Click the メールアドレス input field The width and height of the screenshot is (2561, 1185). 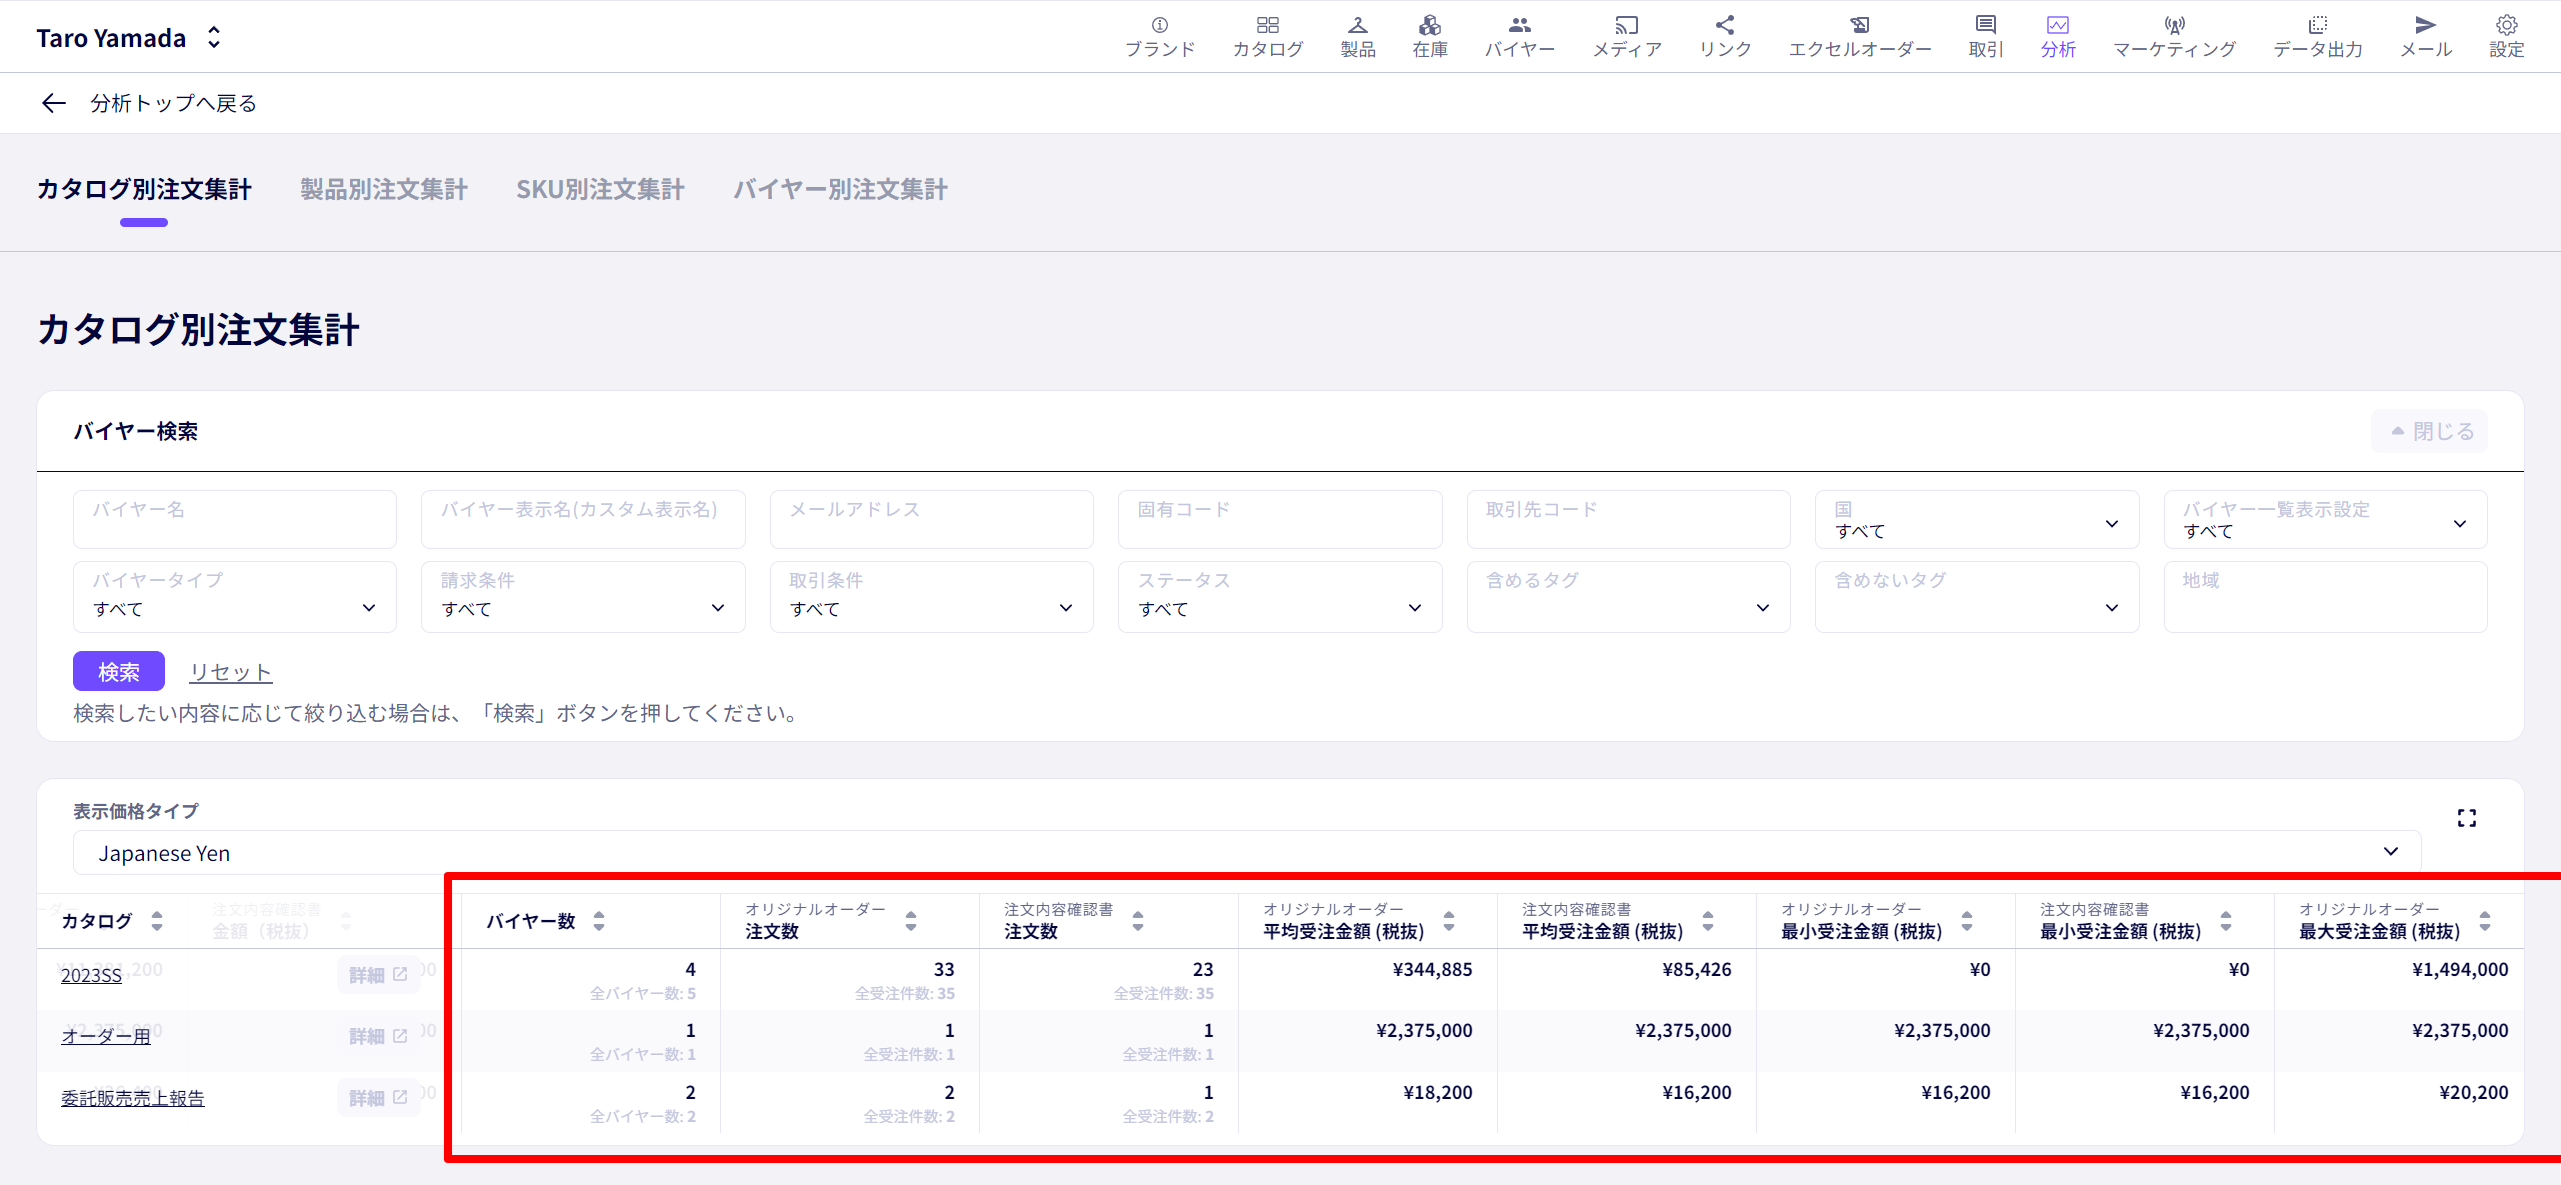click(931, 519)
